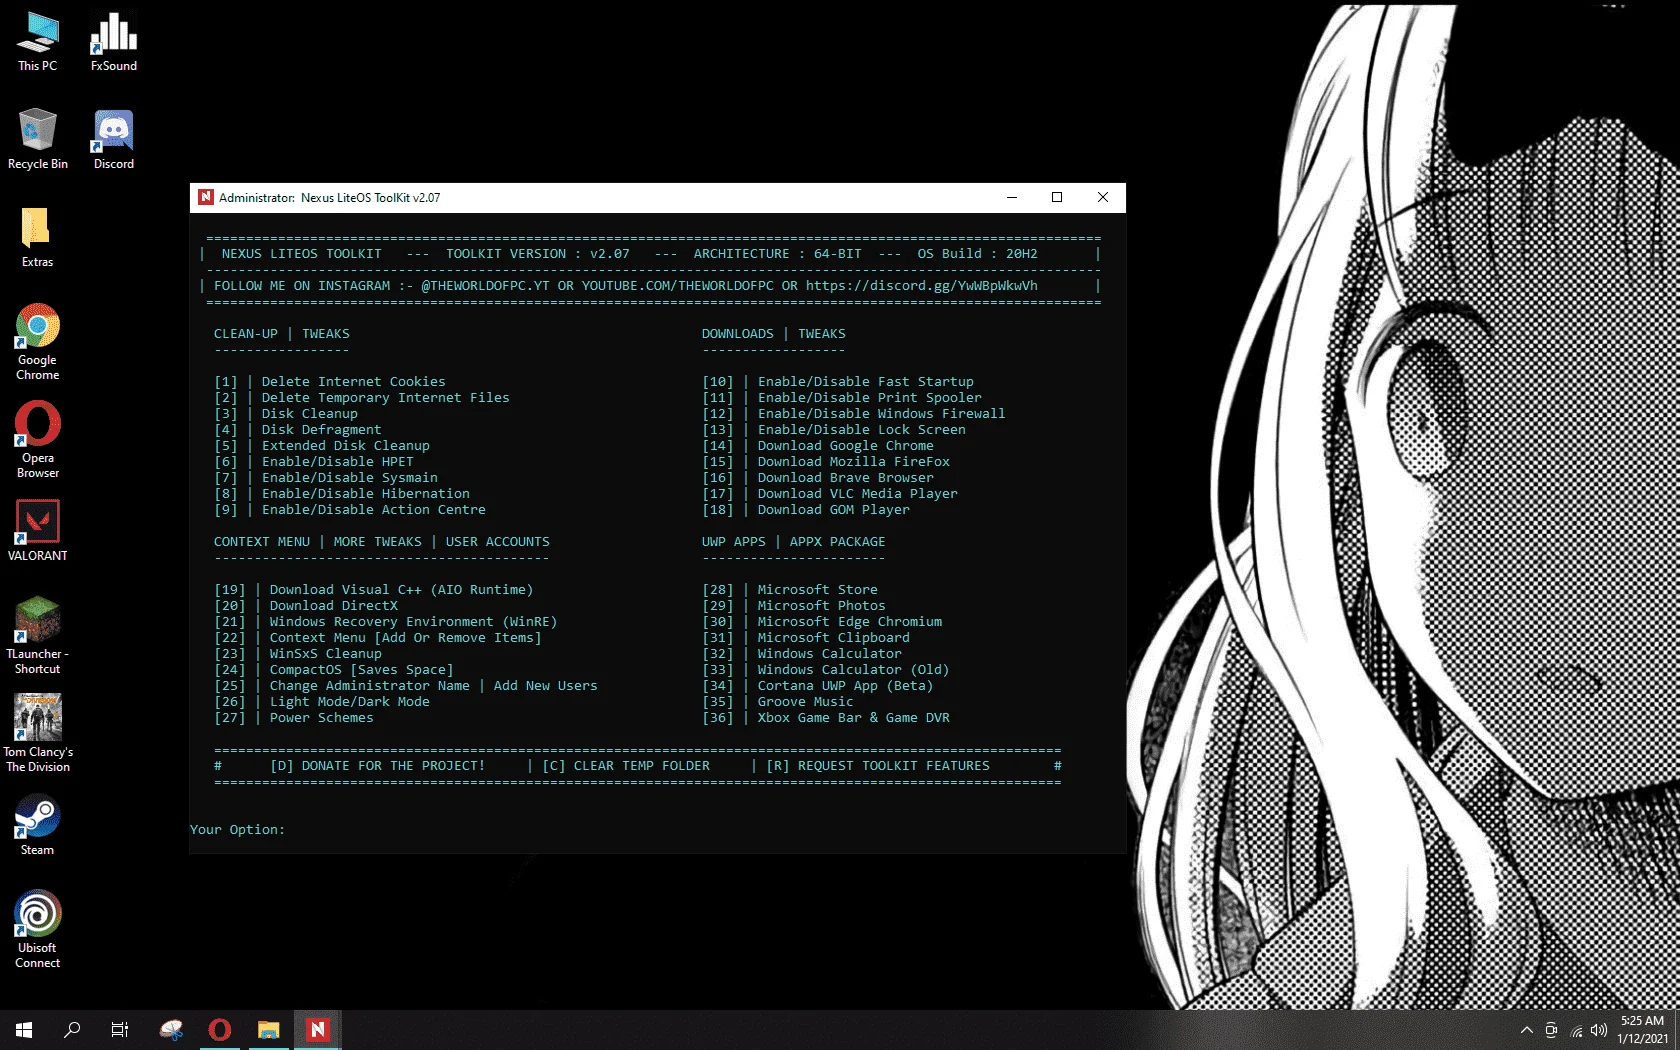The width and height of the screenshot is (1680, 1050).
Task: Click the VALORANT desktop shortcut
Action: [38, 530]
